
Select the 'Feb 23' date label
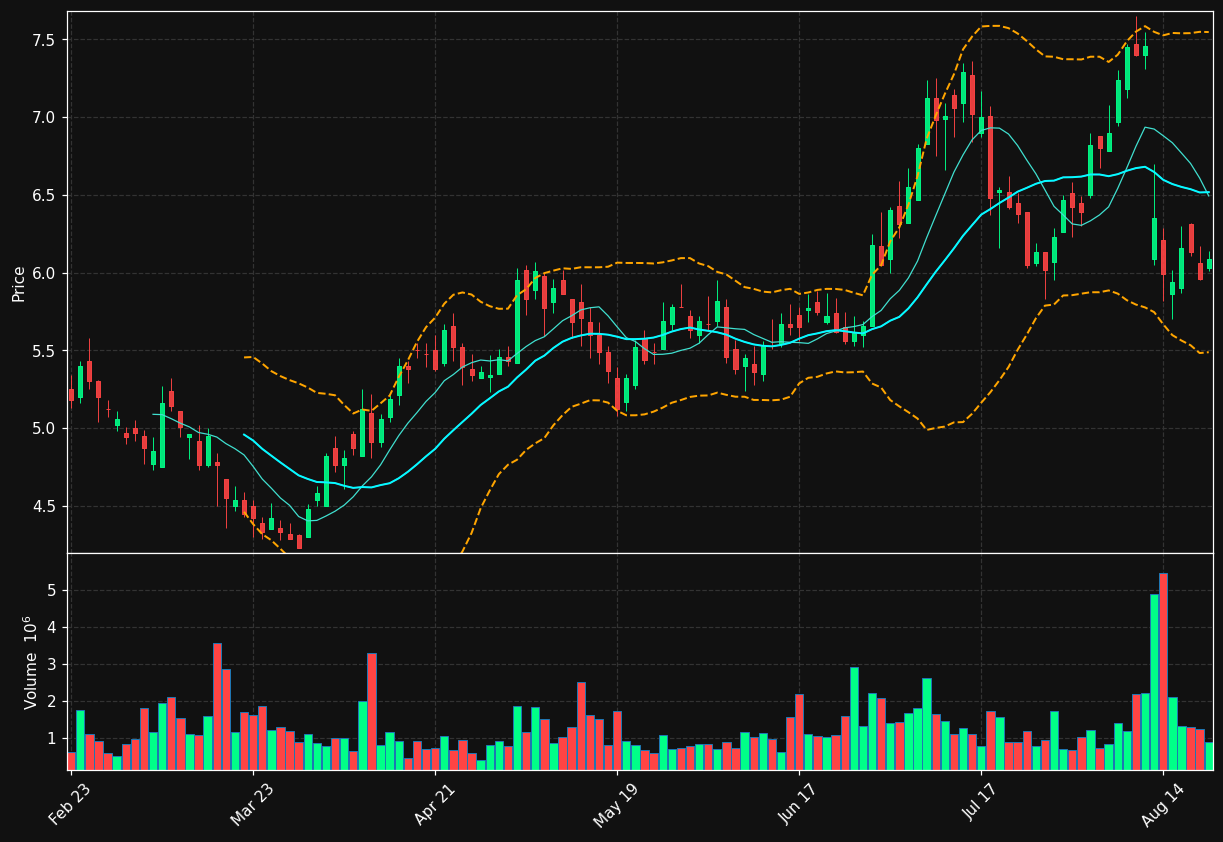(68, 805)
